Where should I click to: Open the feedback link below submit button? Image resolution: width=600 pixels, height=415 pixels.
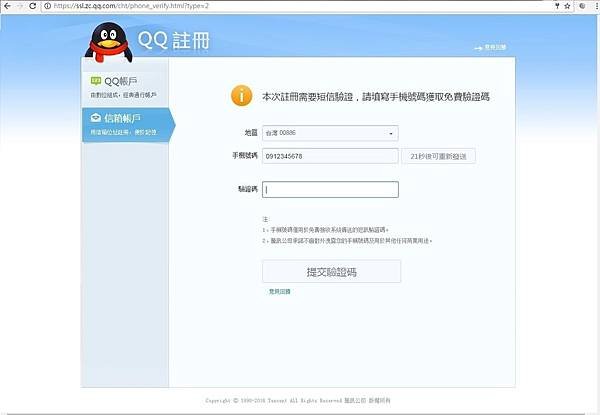280,291
